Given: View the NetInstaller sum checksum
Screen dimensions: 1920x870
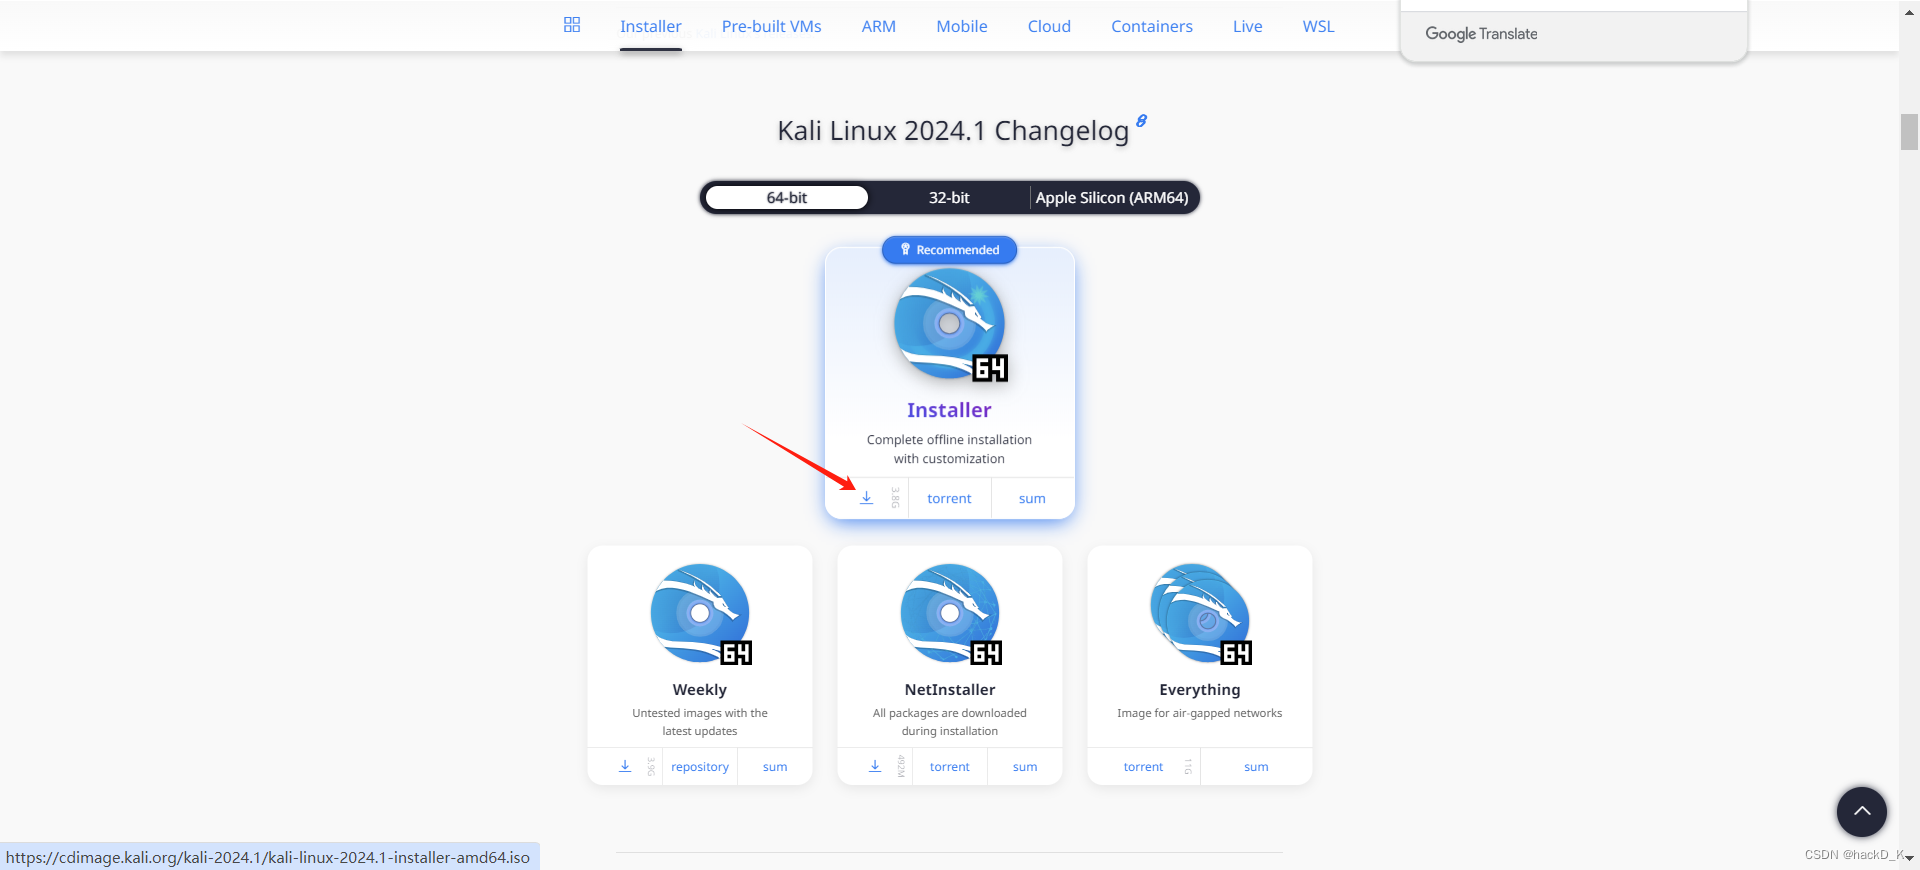Looking at the screenshot, I should (1025, 767).
